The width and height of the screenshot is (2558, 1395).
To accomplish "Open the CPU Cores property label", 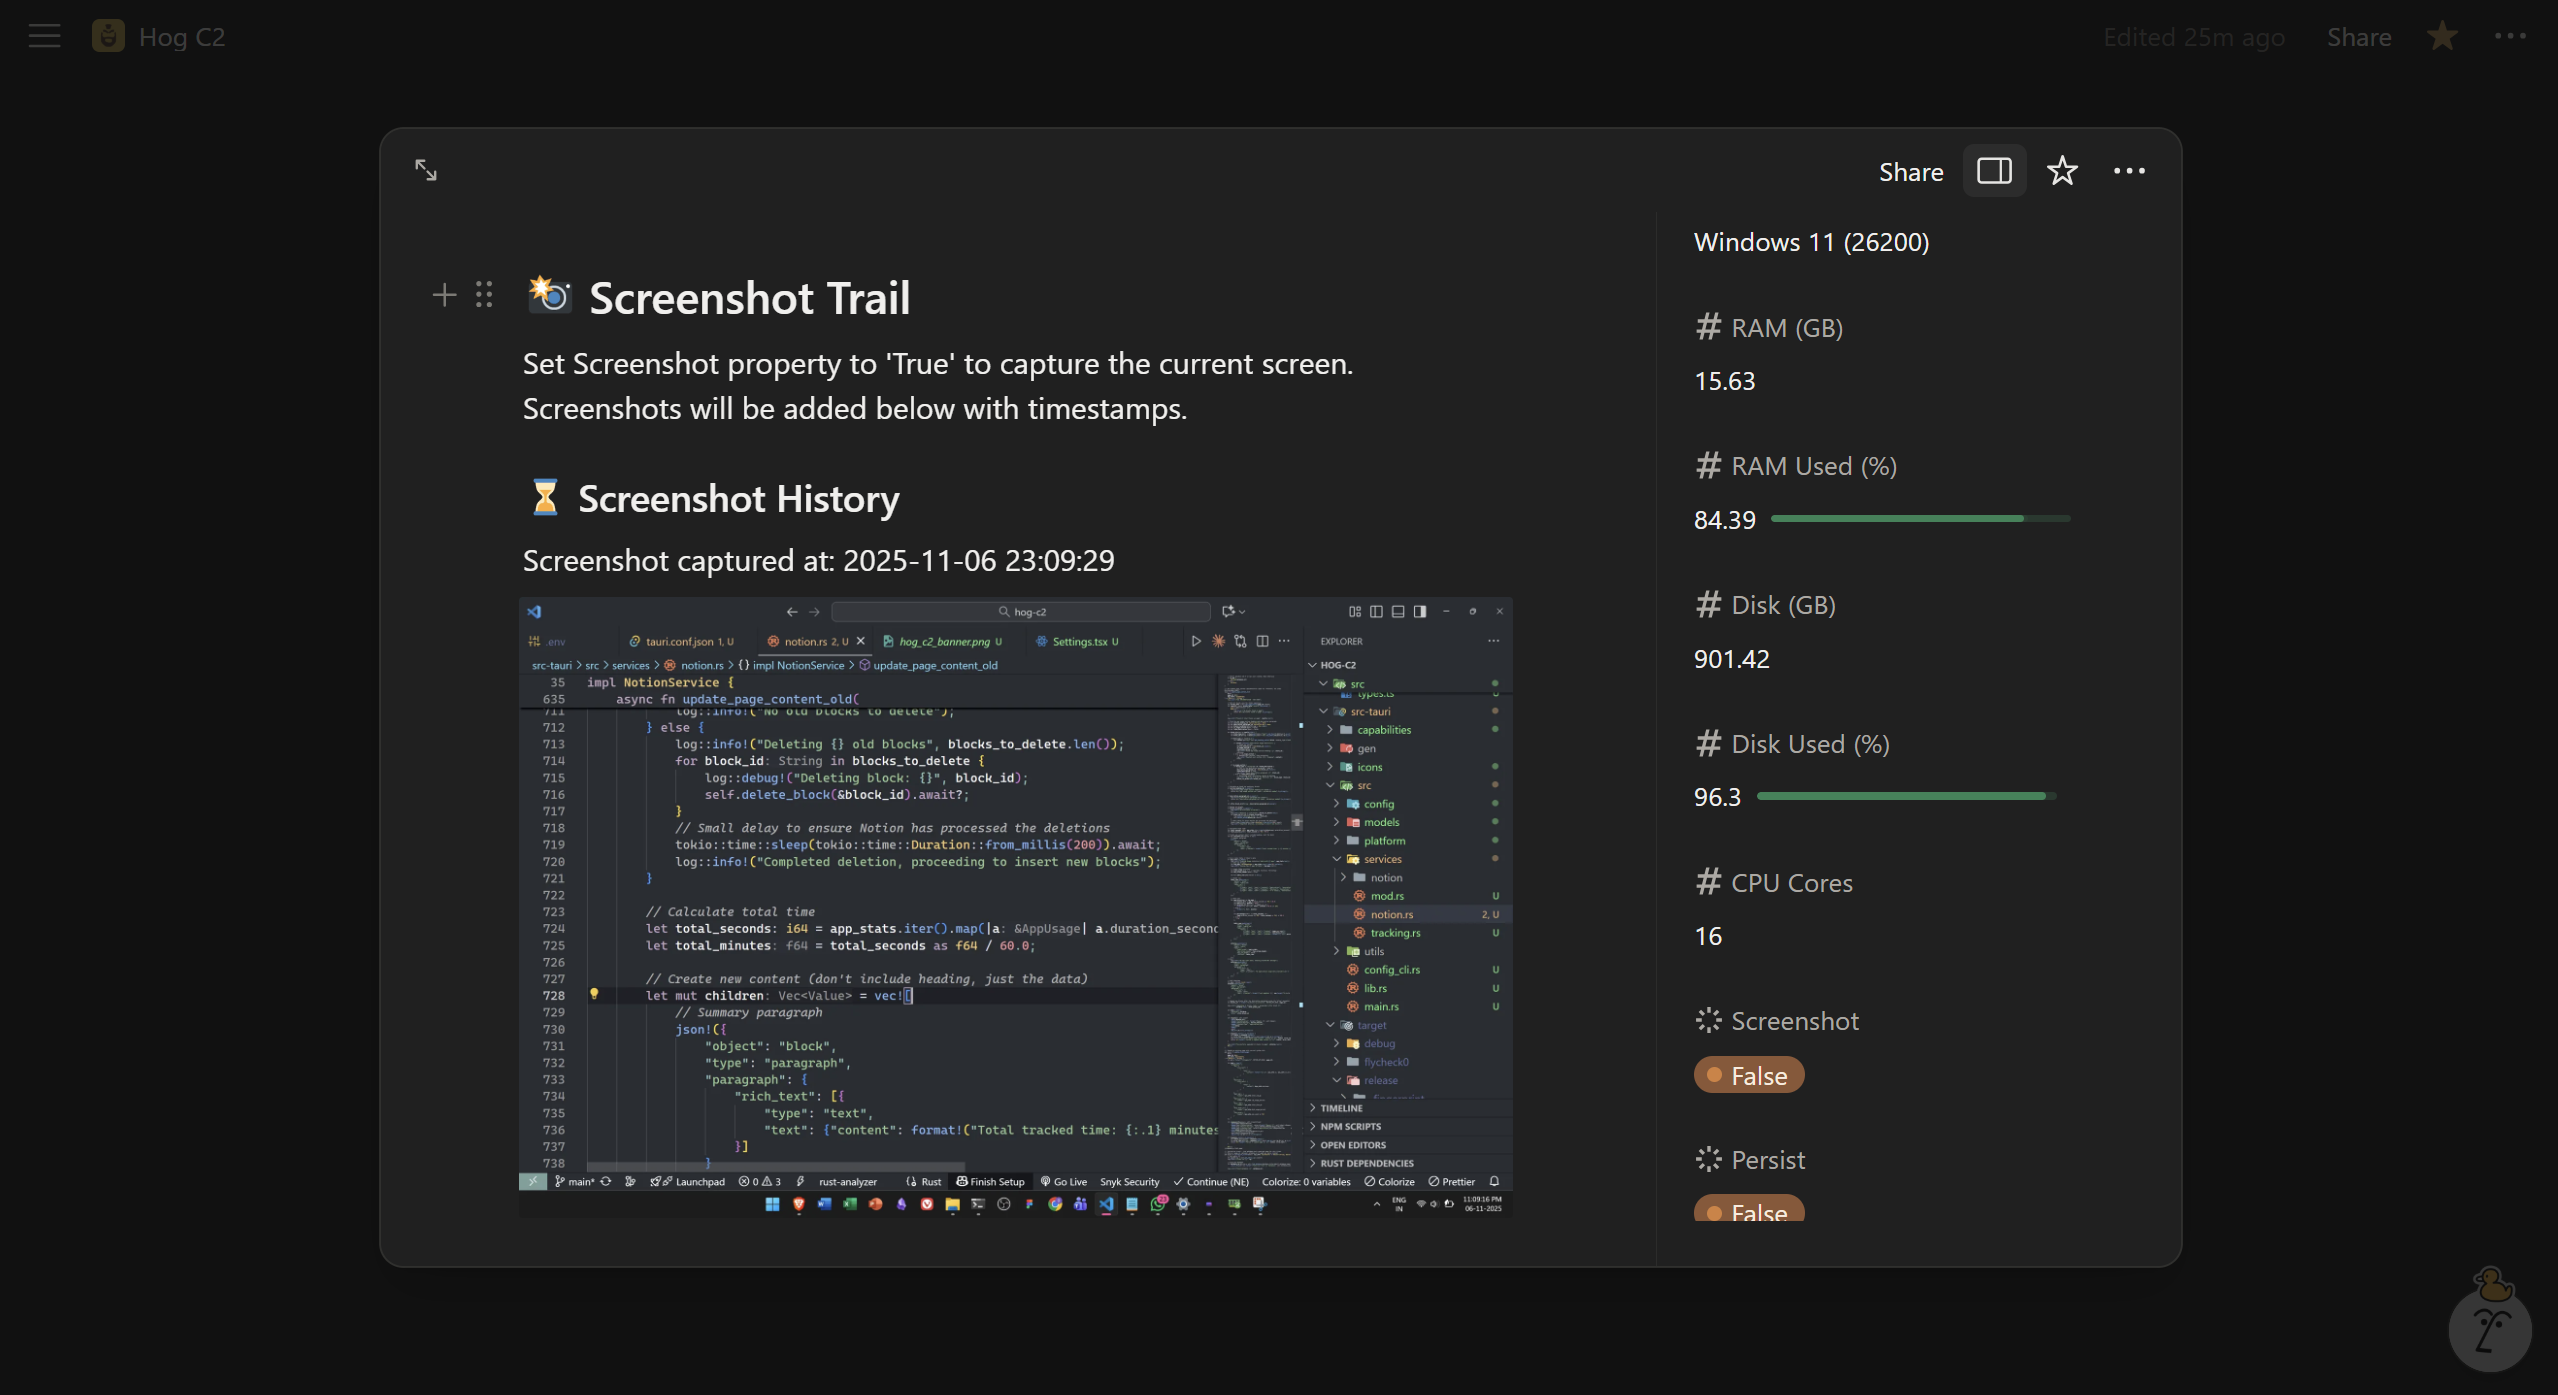I will [1791, 883].
